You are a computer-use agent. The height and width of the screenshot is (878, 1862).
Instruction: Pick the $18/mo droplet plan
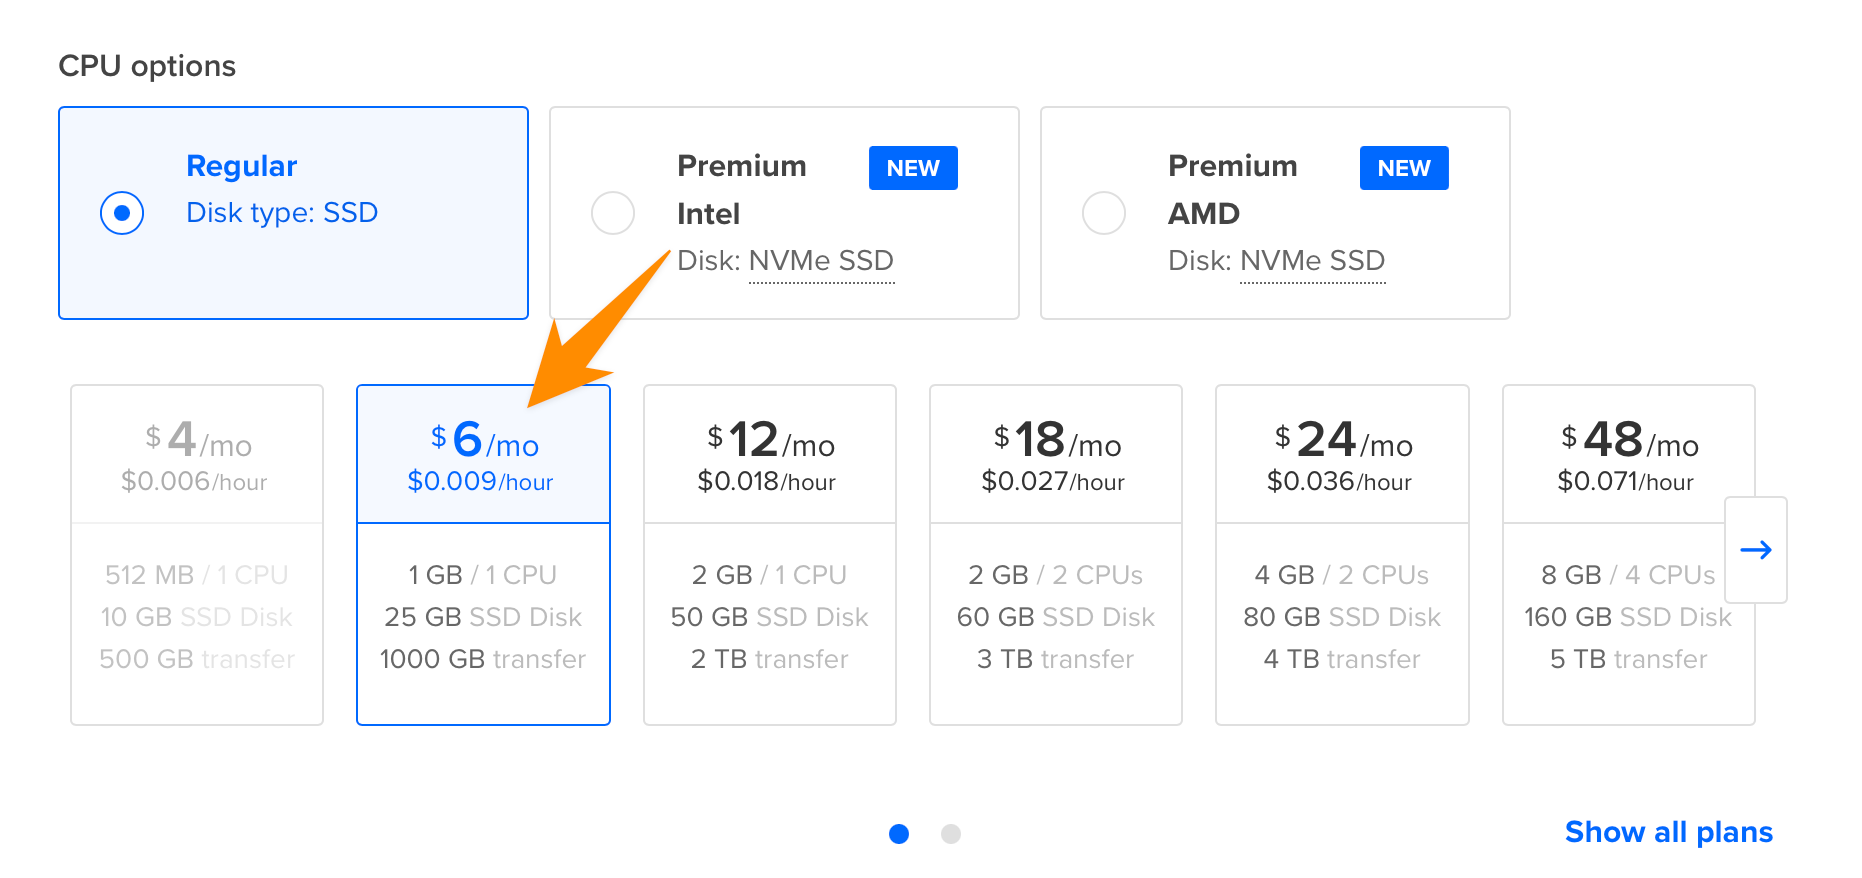[1055, 555]
